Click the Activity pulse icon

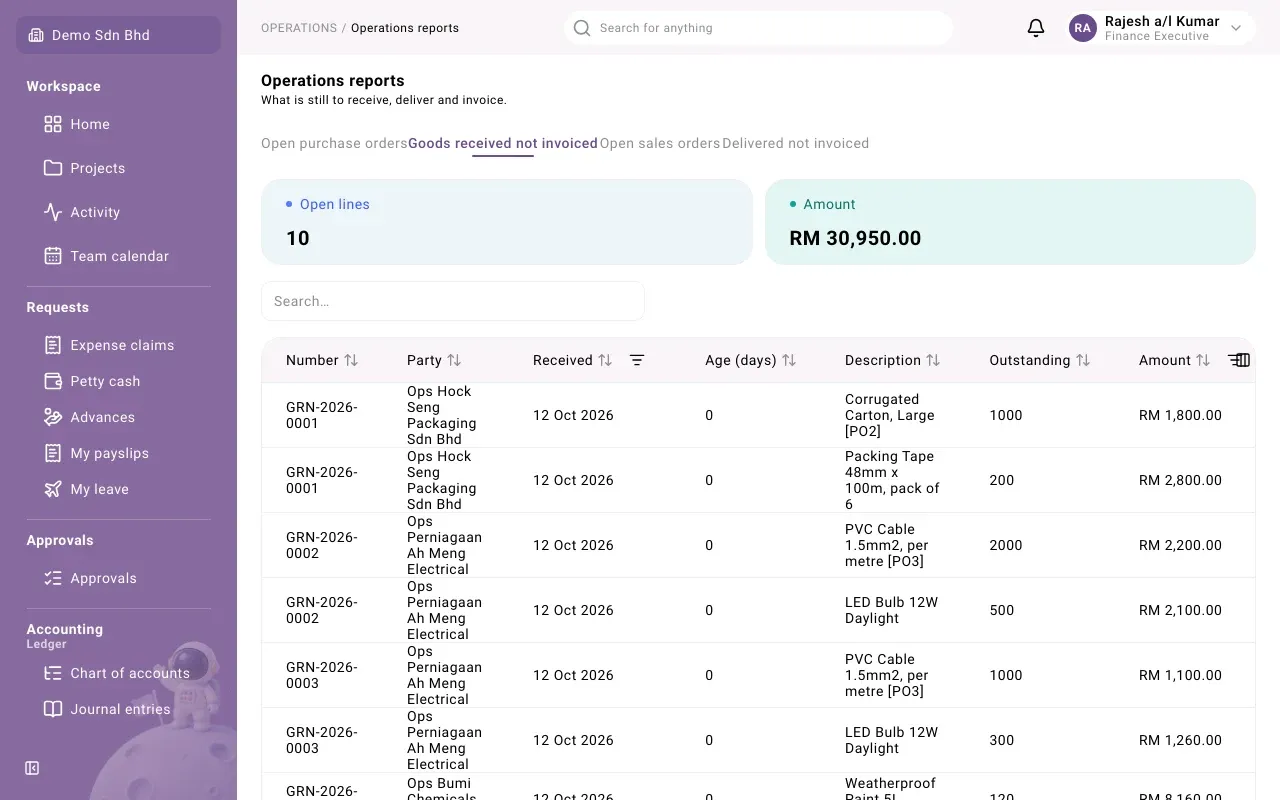(x=53, y=212)
